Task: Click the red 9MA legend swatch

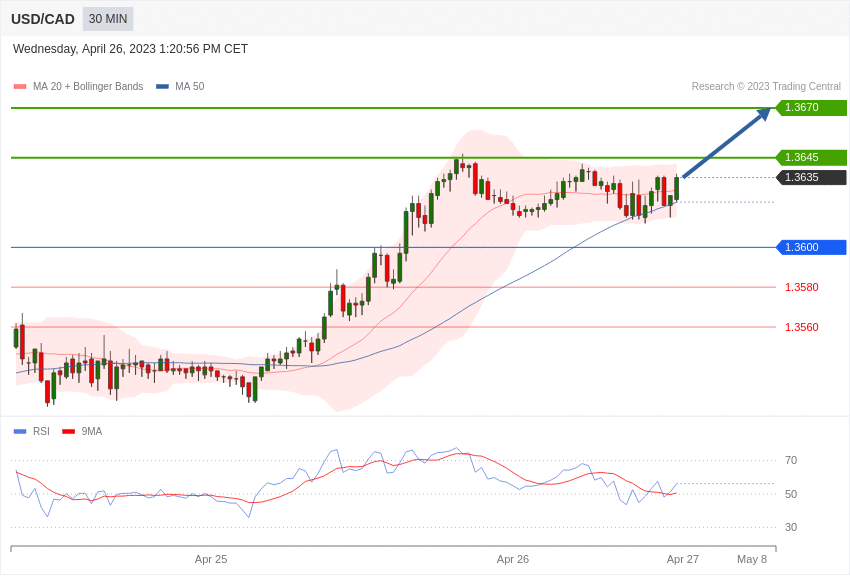Action: 68,431
